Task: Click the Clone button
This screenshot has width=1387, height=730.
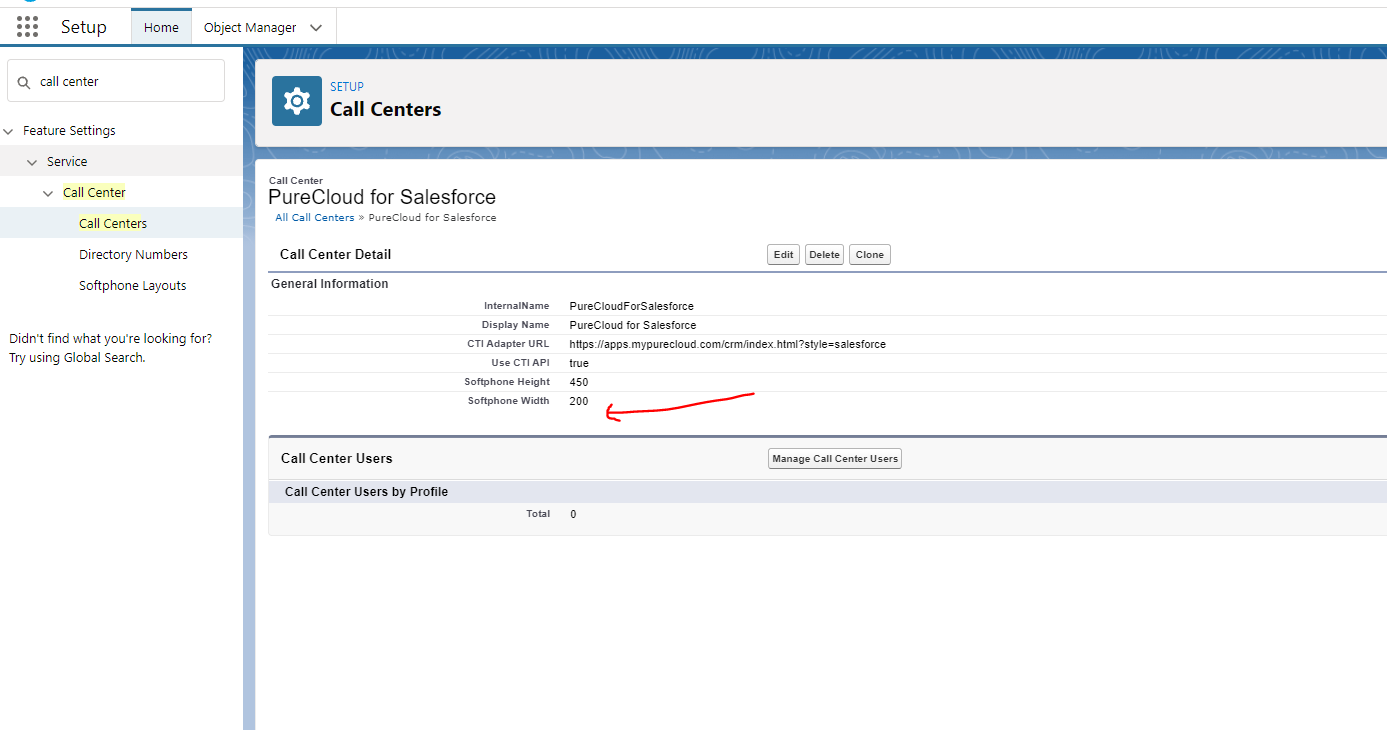Action: [870, 255]
